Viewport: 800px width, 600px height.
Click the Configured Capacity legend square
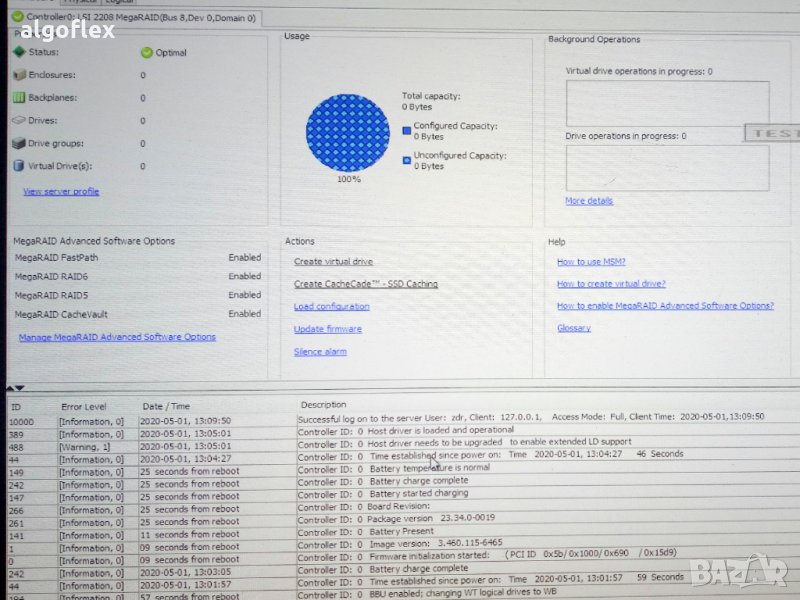click(406, 130)
